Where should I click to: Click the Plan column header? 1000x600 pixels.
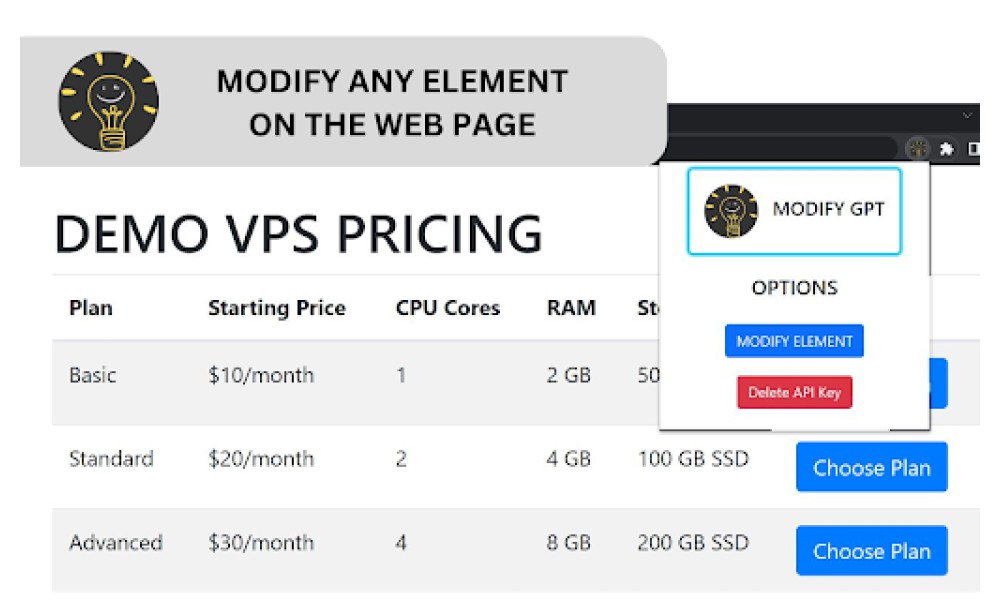(x=91, y=308)
